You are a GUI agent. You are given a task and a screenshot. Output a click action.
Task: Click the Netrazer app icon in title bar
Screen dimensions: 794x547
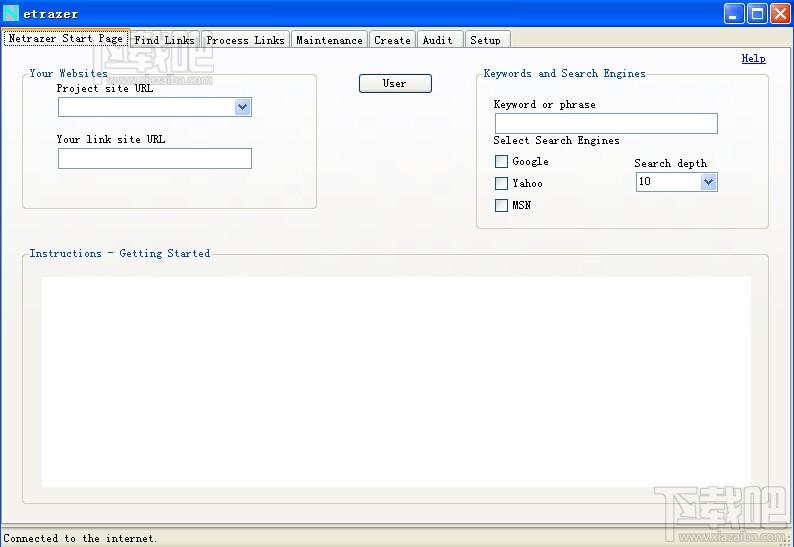coord(11,13)
